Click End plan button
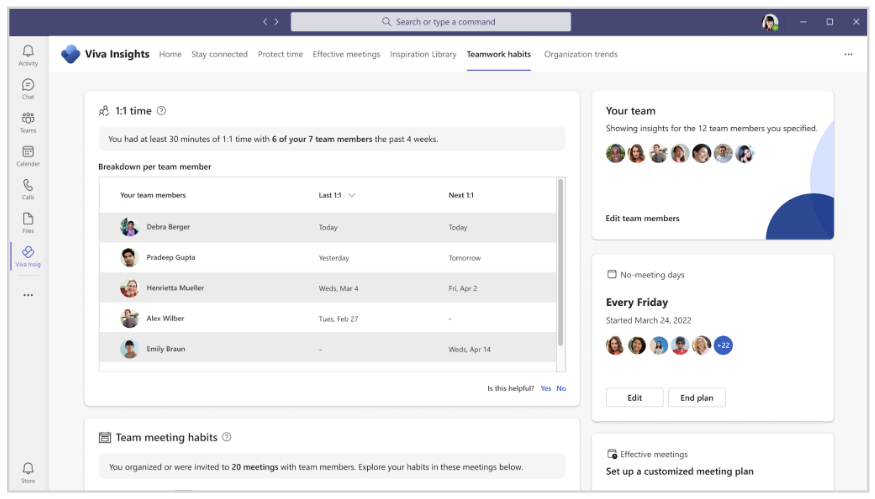Image resolution: width=875 pixels, height=499 pixels. 696,397
